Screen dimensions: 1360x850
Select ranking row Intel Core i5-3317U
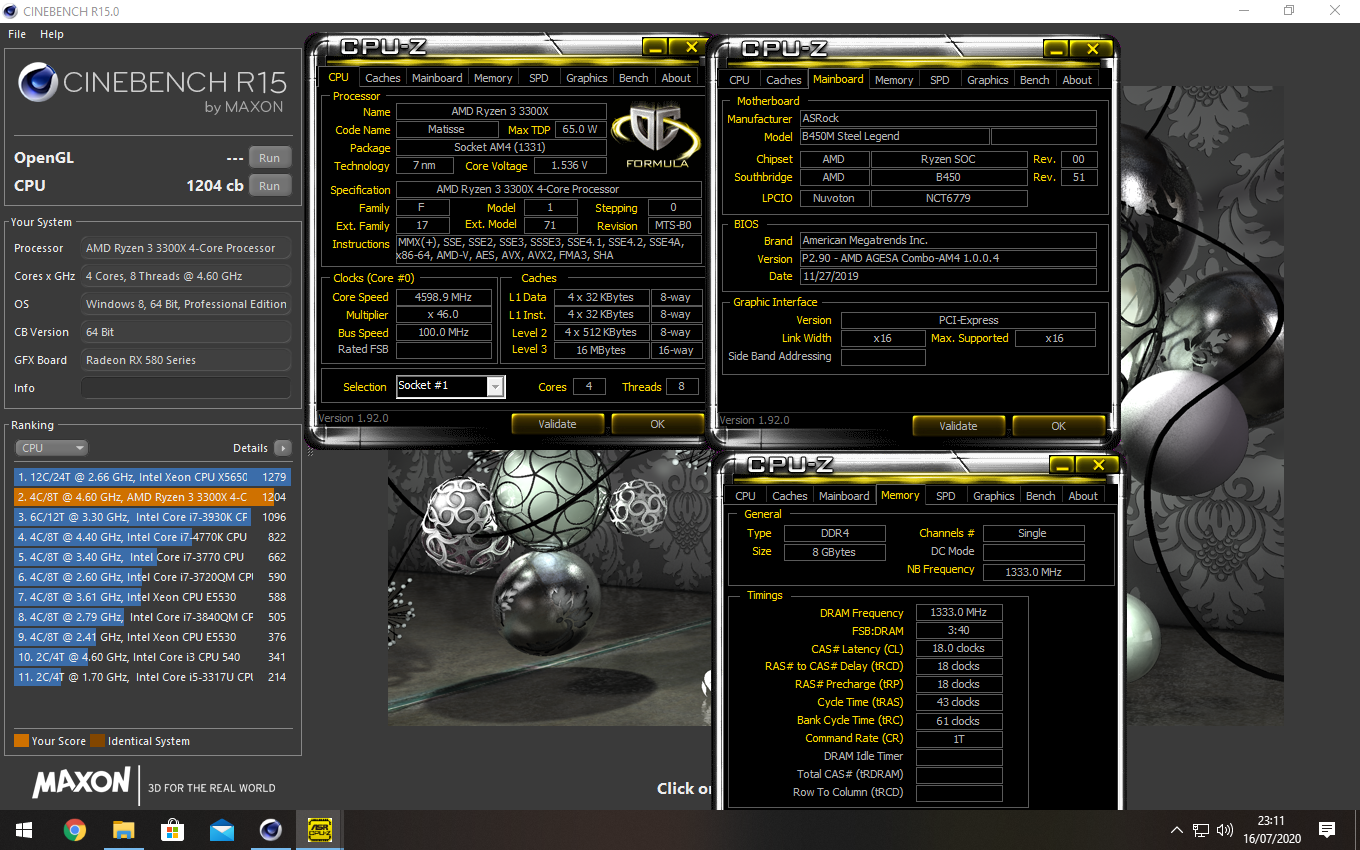coord(151,677)
